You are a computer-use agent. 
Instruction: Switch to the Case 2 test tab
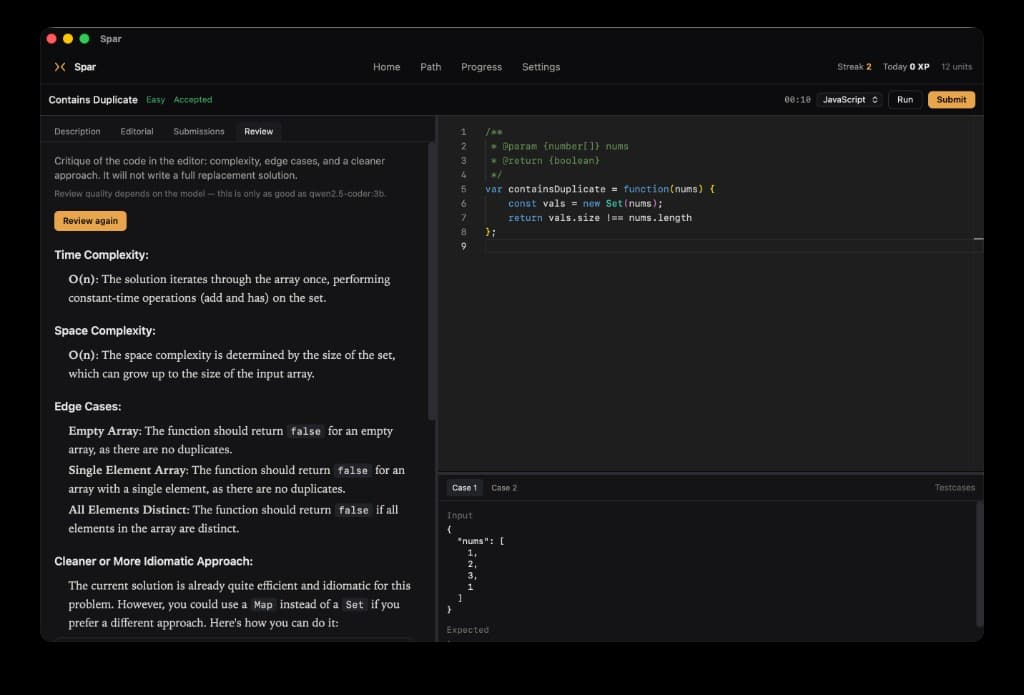504,488
